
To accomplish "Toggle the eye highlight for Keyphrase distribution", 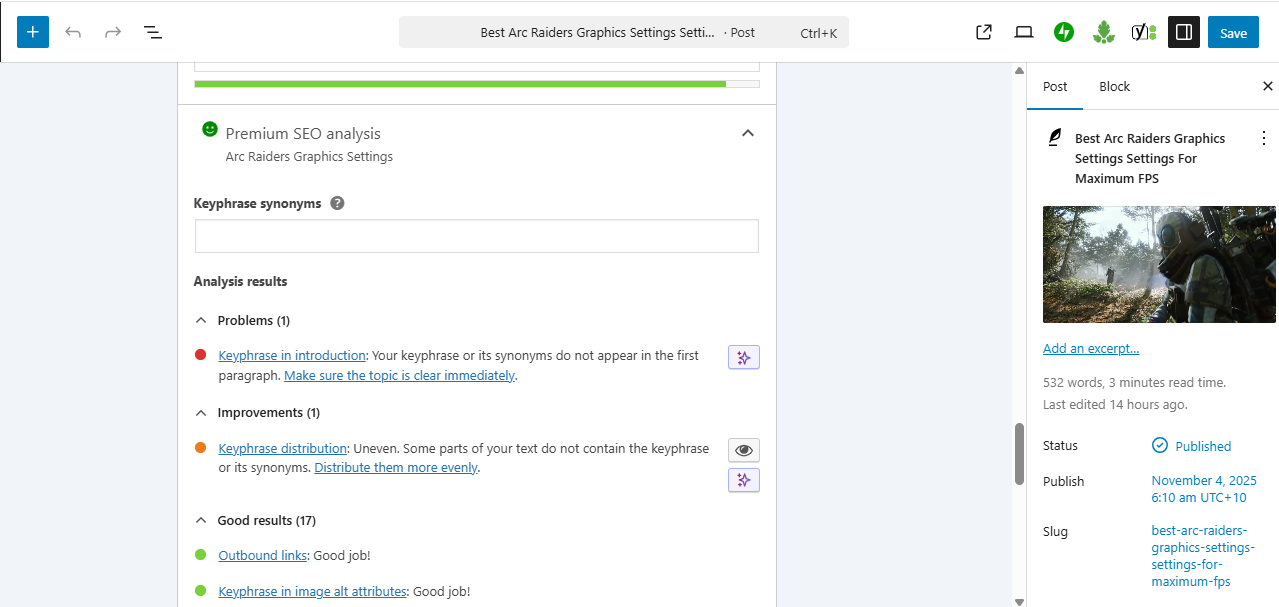I will click(743, 450).
